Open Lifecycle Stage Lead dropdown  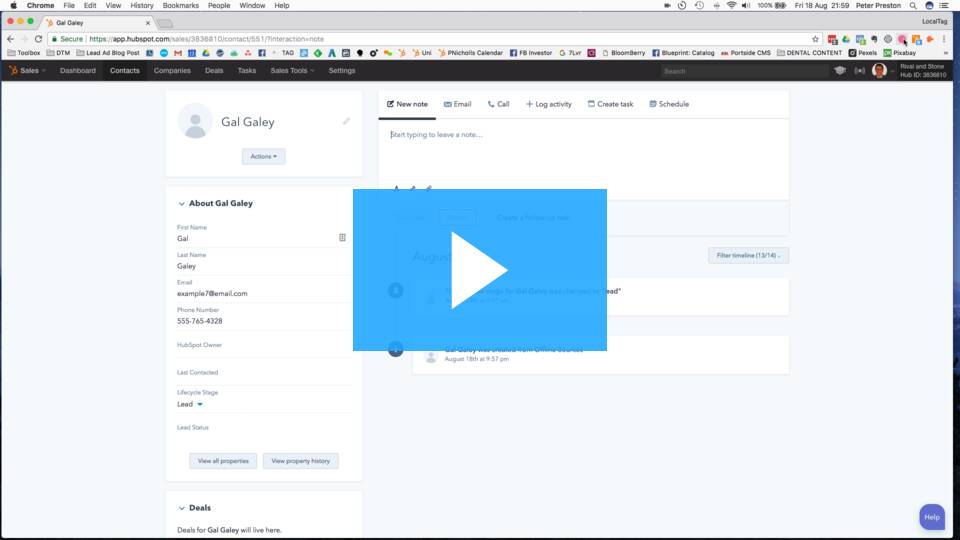pos(190,404)
